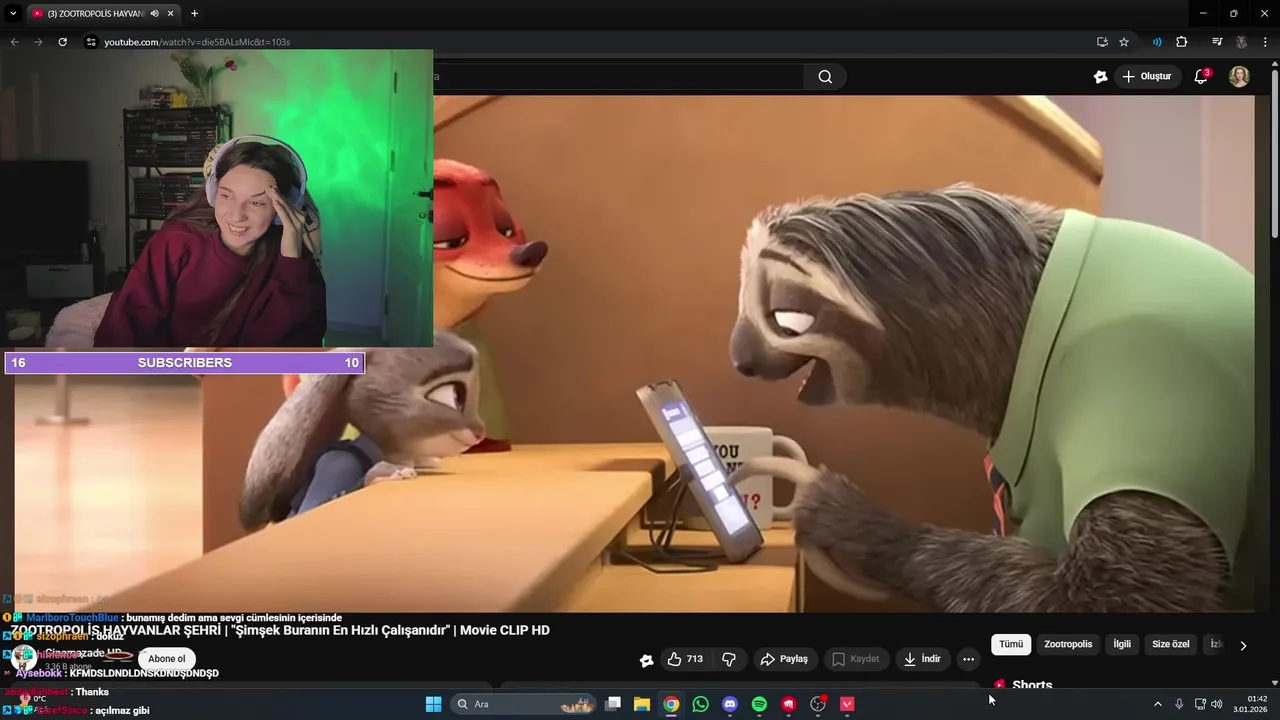Click the sparkle icon beside Oluştur
The width and height of the screenshot is (1280, 720).
pyautogui.click(x=1100, y=77)
